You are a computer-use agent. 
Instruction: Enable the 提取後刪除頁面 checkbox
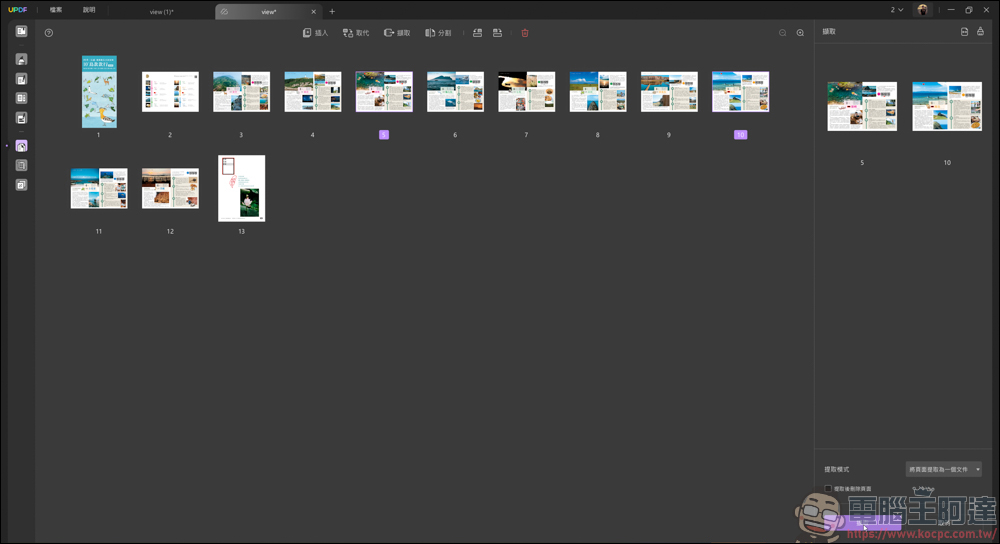tap(828, 488)
